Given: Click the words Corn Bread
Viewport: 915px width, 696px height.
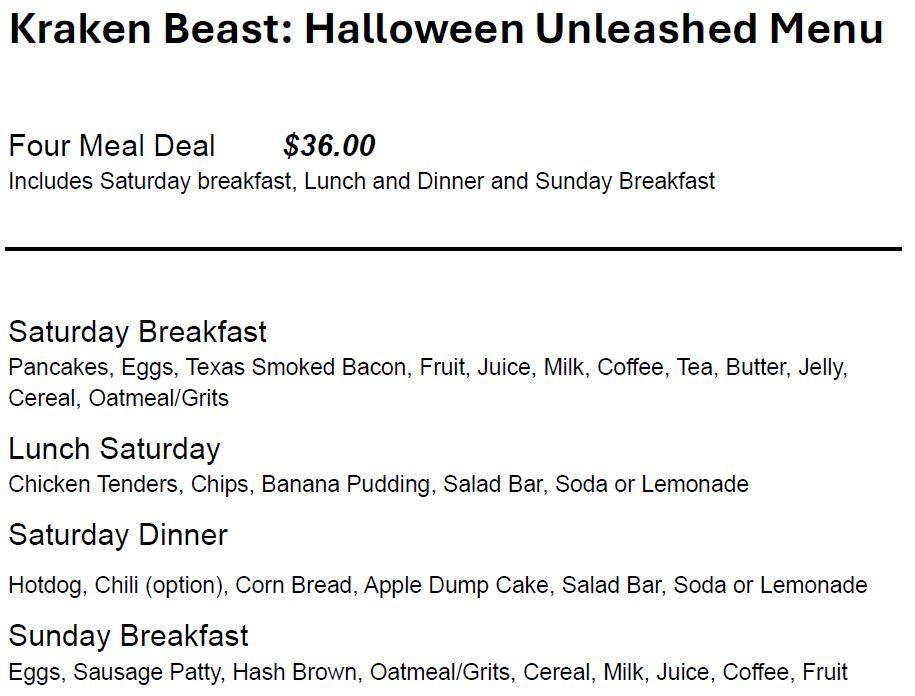Looking at the screenshot, I should (x=293, y=585).
